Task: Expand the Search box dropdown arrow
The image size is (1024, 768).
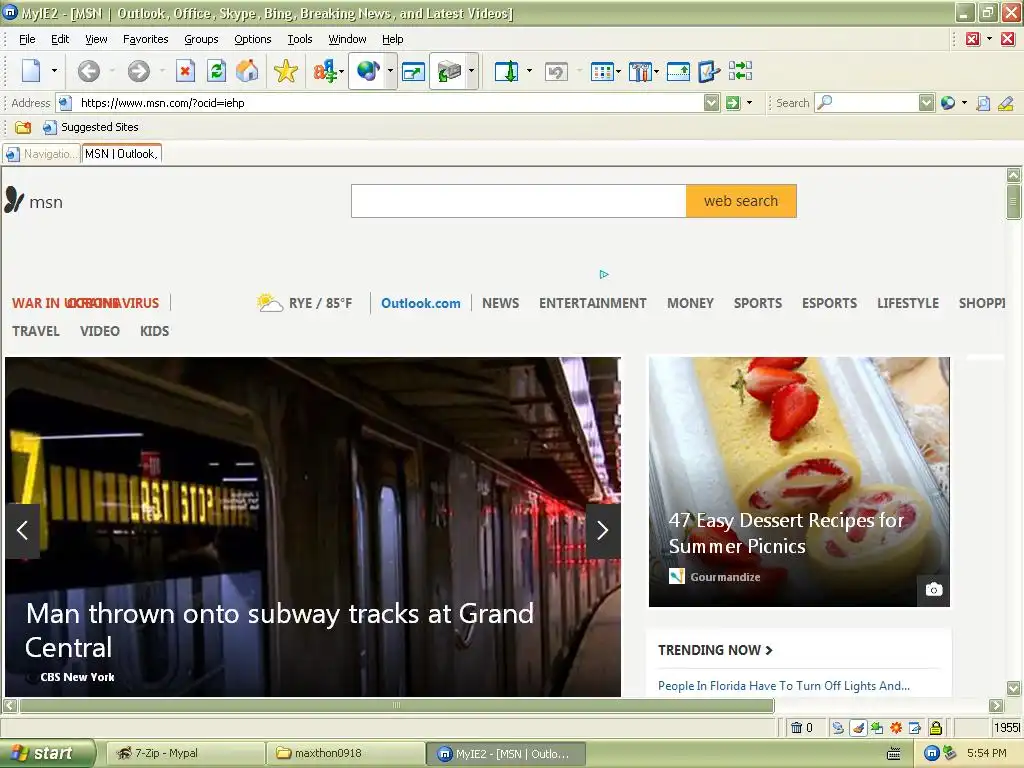Action: 926,103
